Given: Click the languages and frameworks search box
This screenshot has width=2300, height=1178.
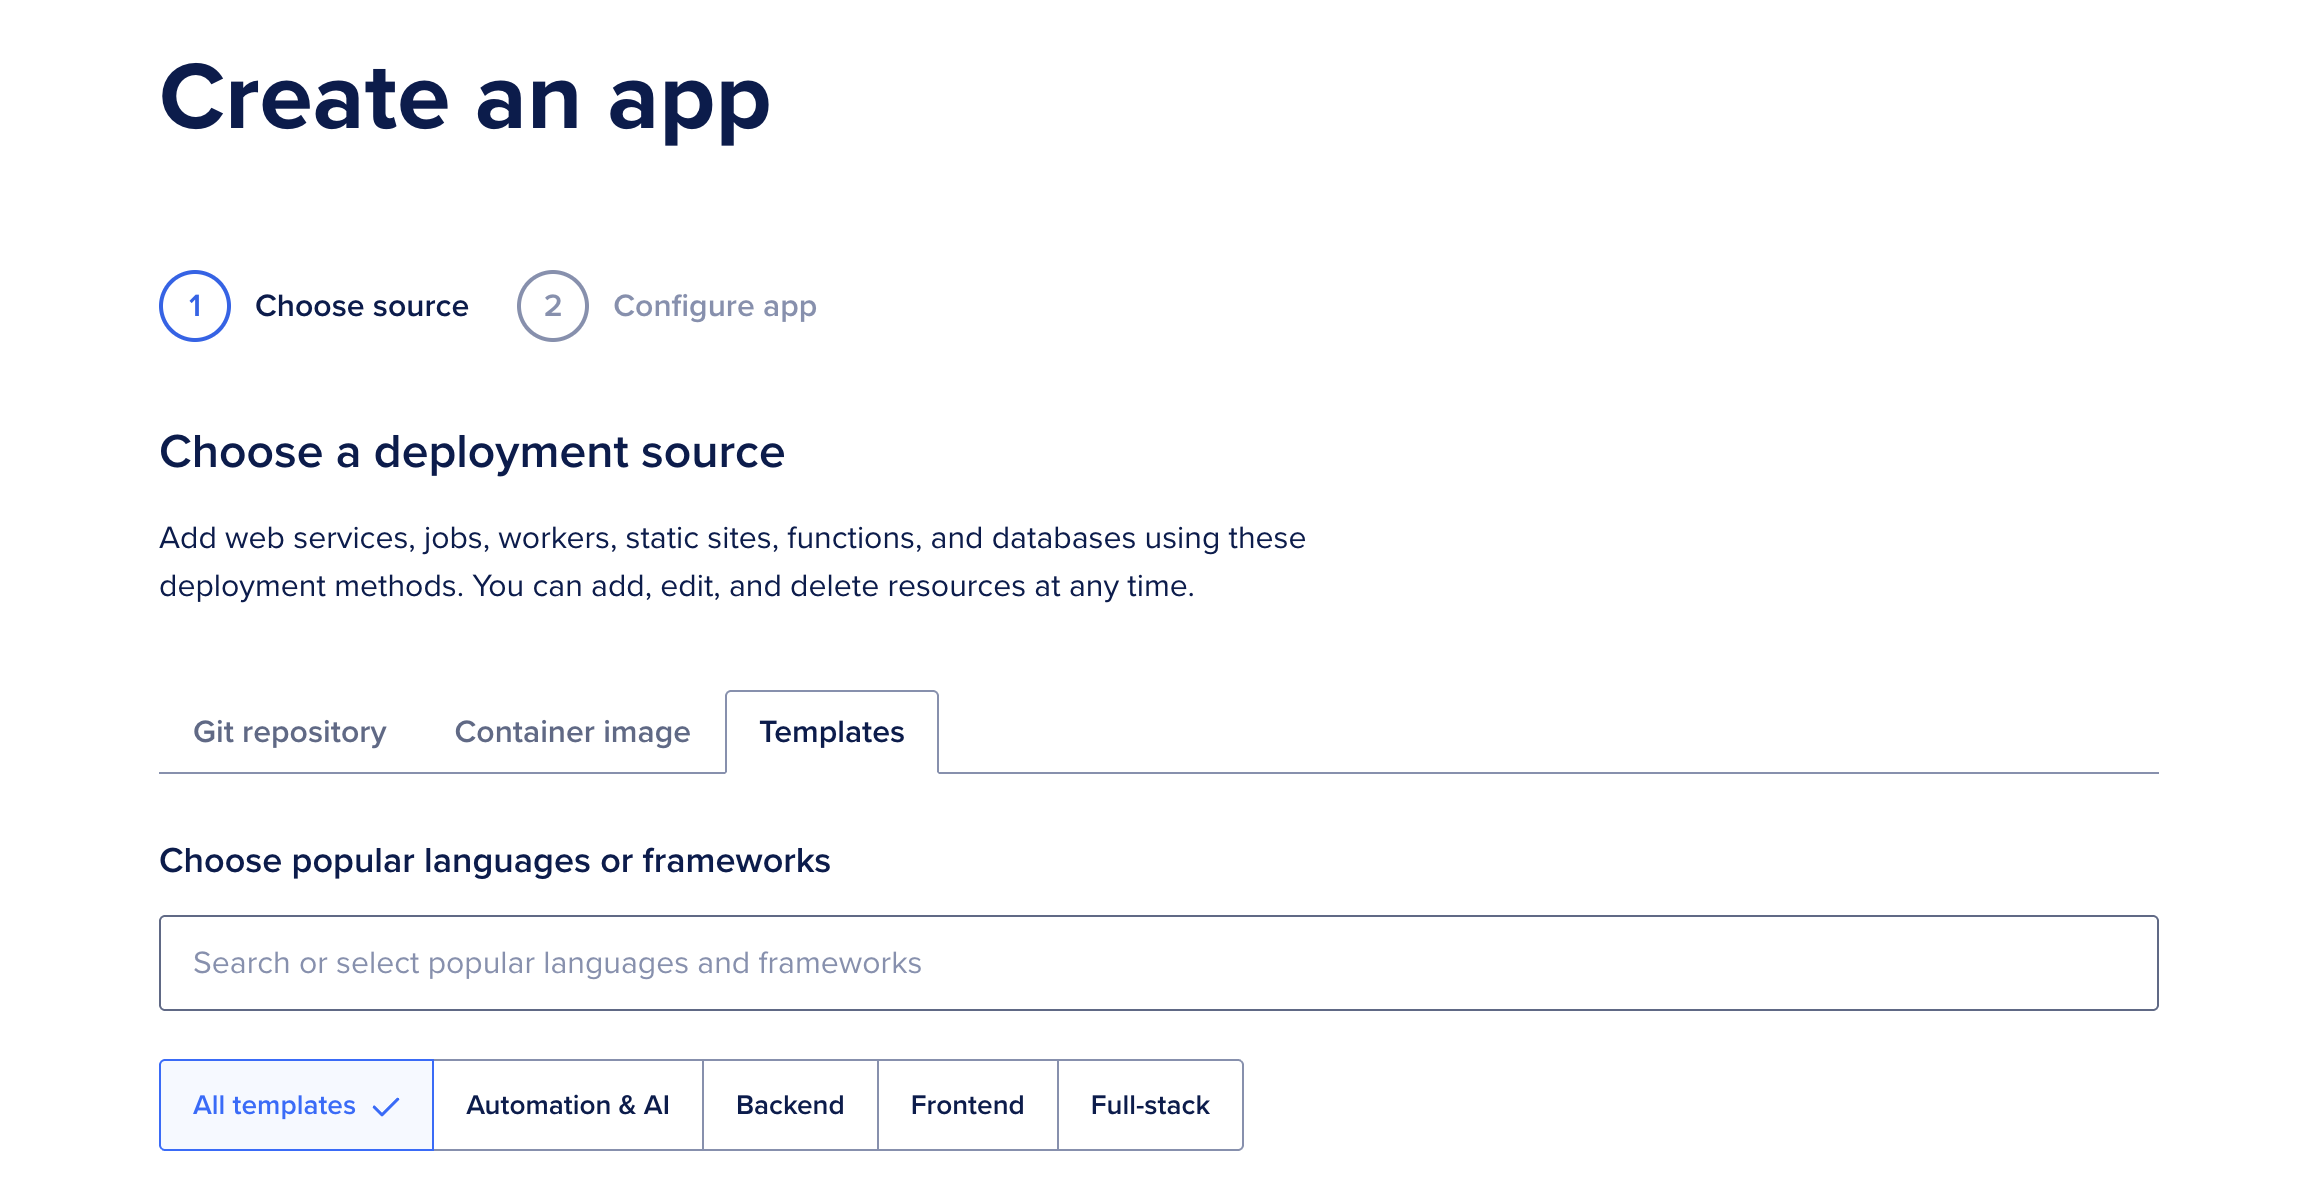Looking at the screenshot, I should (x=1158, y=962).
